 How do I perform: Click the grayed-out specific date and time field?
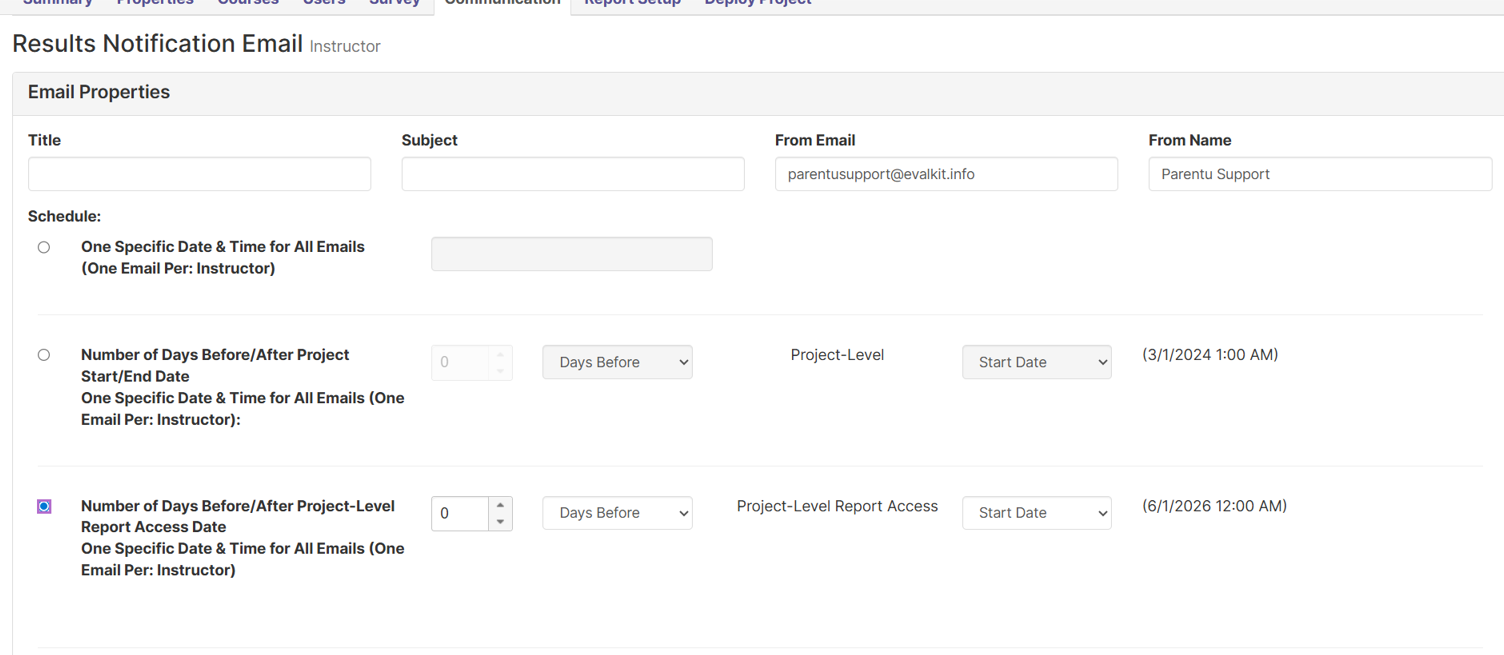572,254
